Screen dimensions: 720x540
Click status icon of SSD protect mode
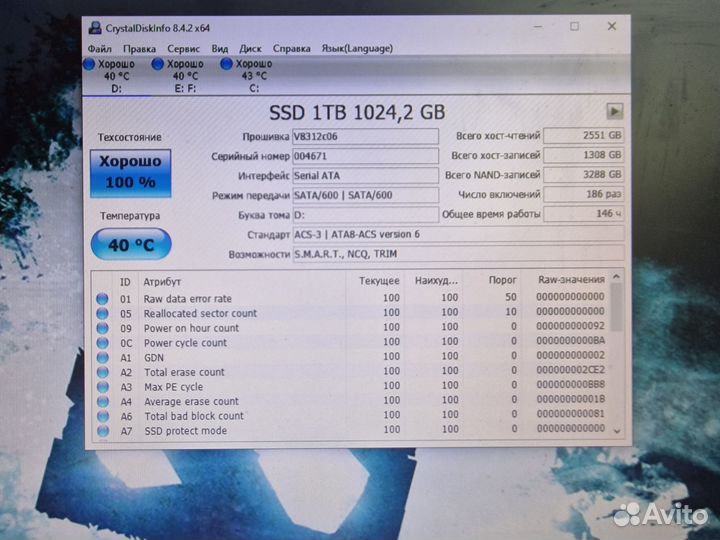(x=102, y=431)
